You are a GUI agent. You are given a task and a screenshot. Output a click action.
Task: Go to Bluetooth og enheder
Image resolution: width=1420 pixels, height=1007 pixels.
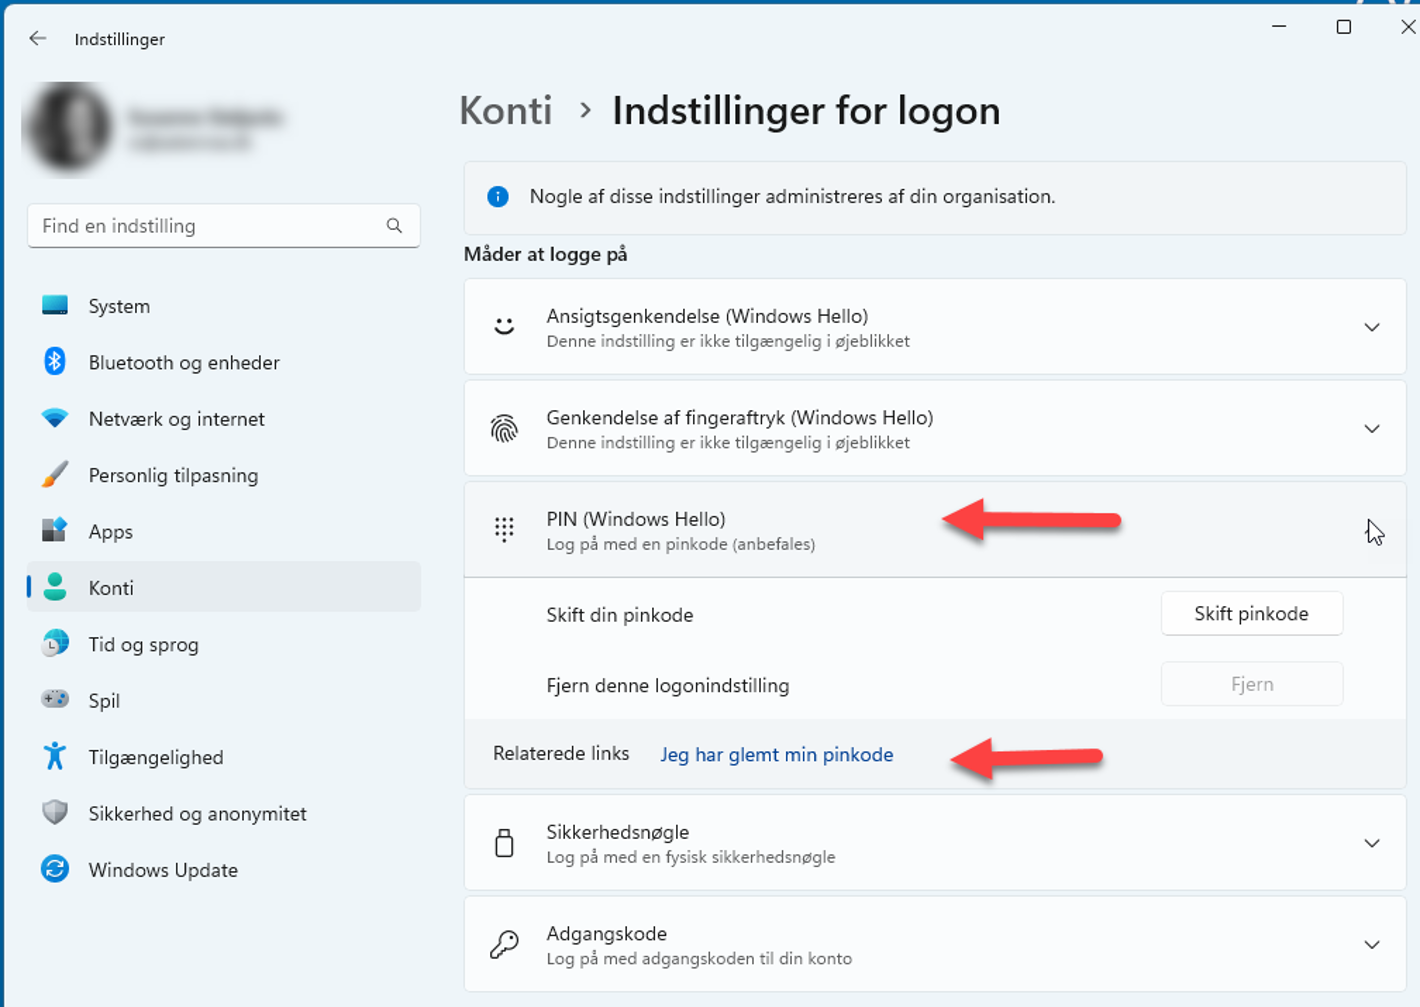(x=223, y=362)
